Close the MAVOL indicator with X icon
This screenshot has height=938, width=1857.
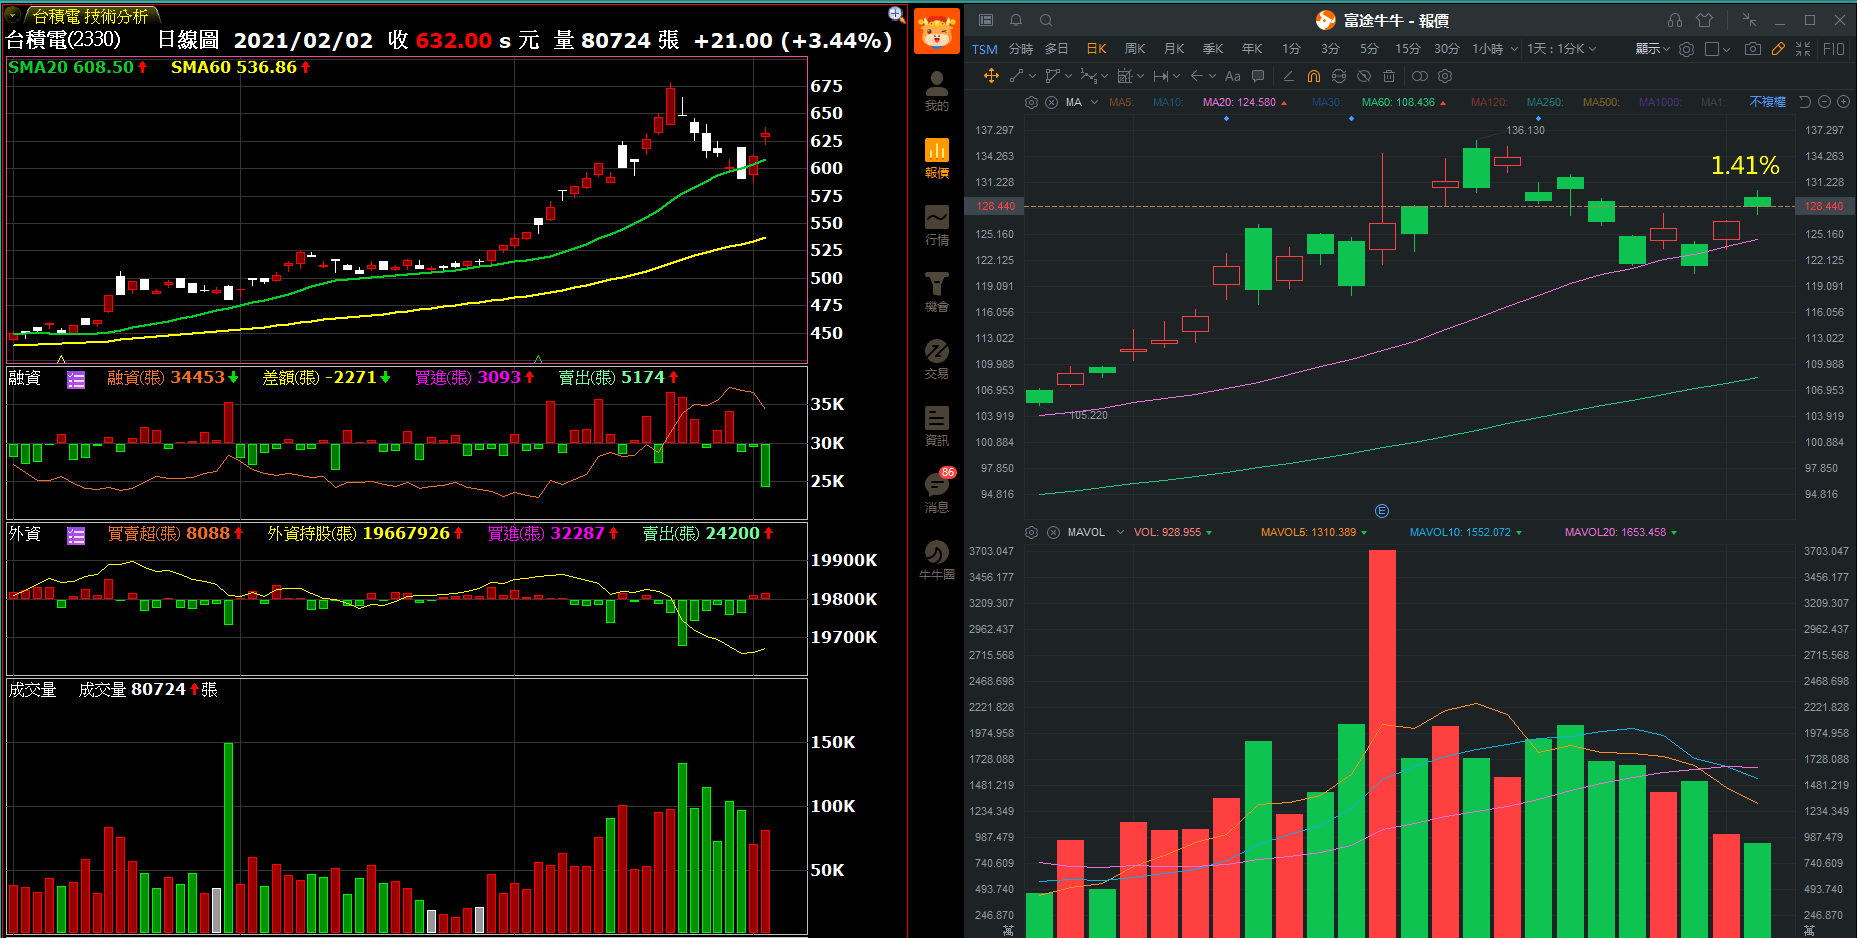tap(1053, 532)
